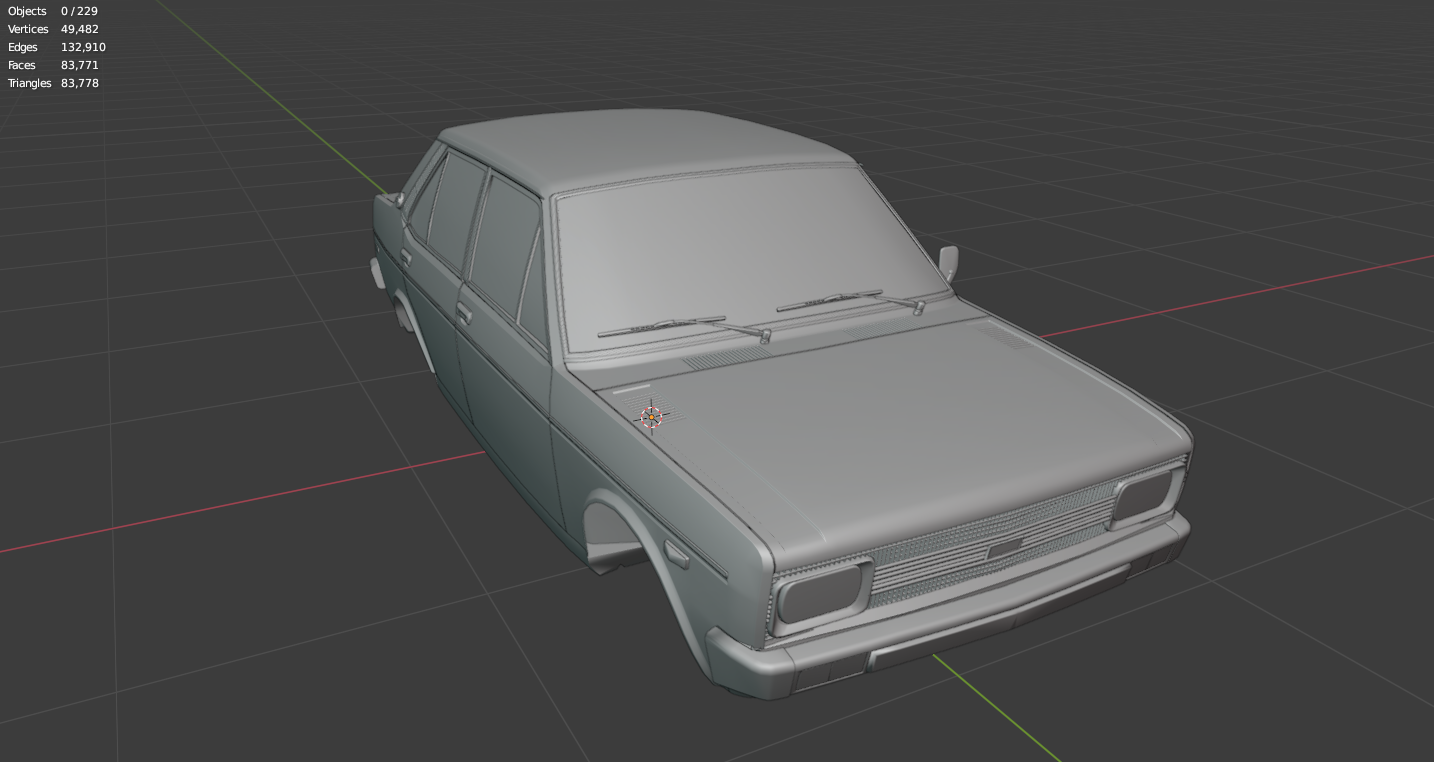Select the car's roof panel
The image size is (1434, 762).
click(650, 150)
